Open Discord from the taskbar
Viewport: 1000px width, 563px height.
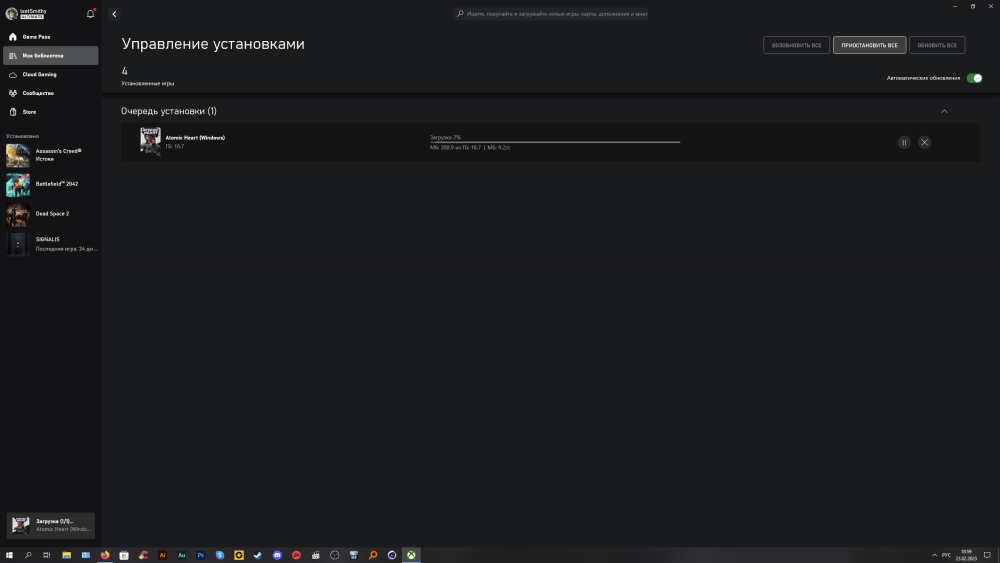(x=277, y=555)
